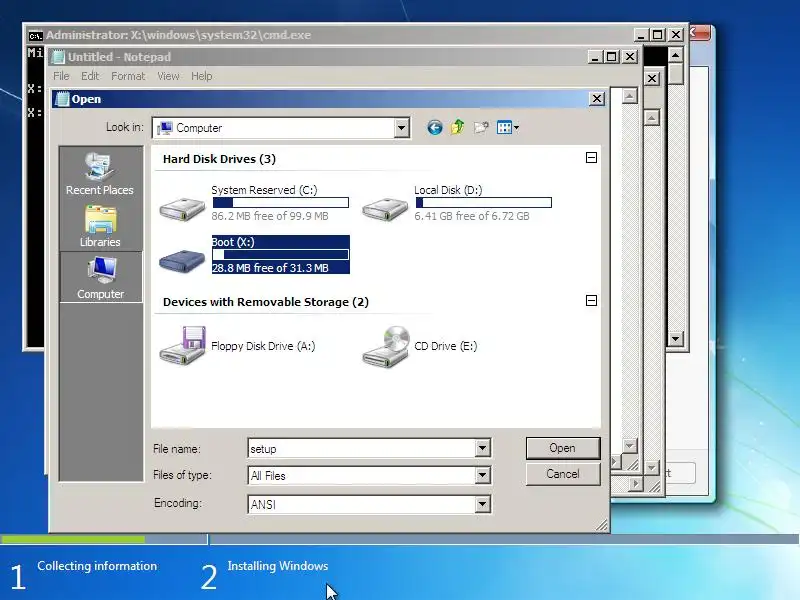Image resolution: width=800 pixels, height=600 pixels.
Task: Select the CD Drive (E:) icon
Action: [386, 346]
